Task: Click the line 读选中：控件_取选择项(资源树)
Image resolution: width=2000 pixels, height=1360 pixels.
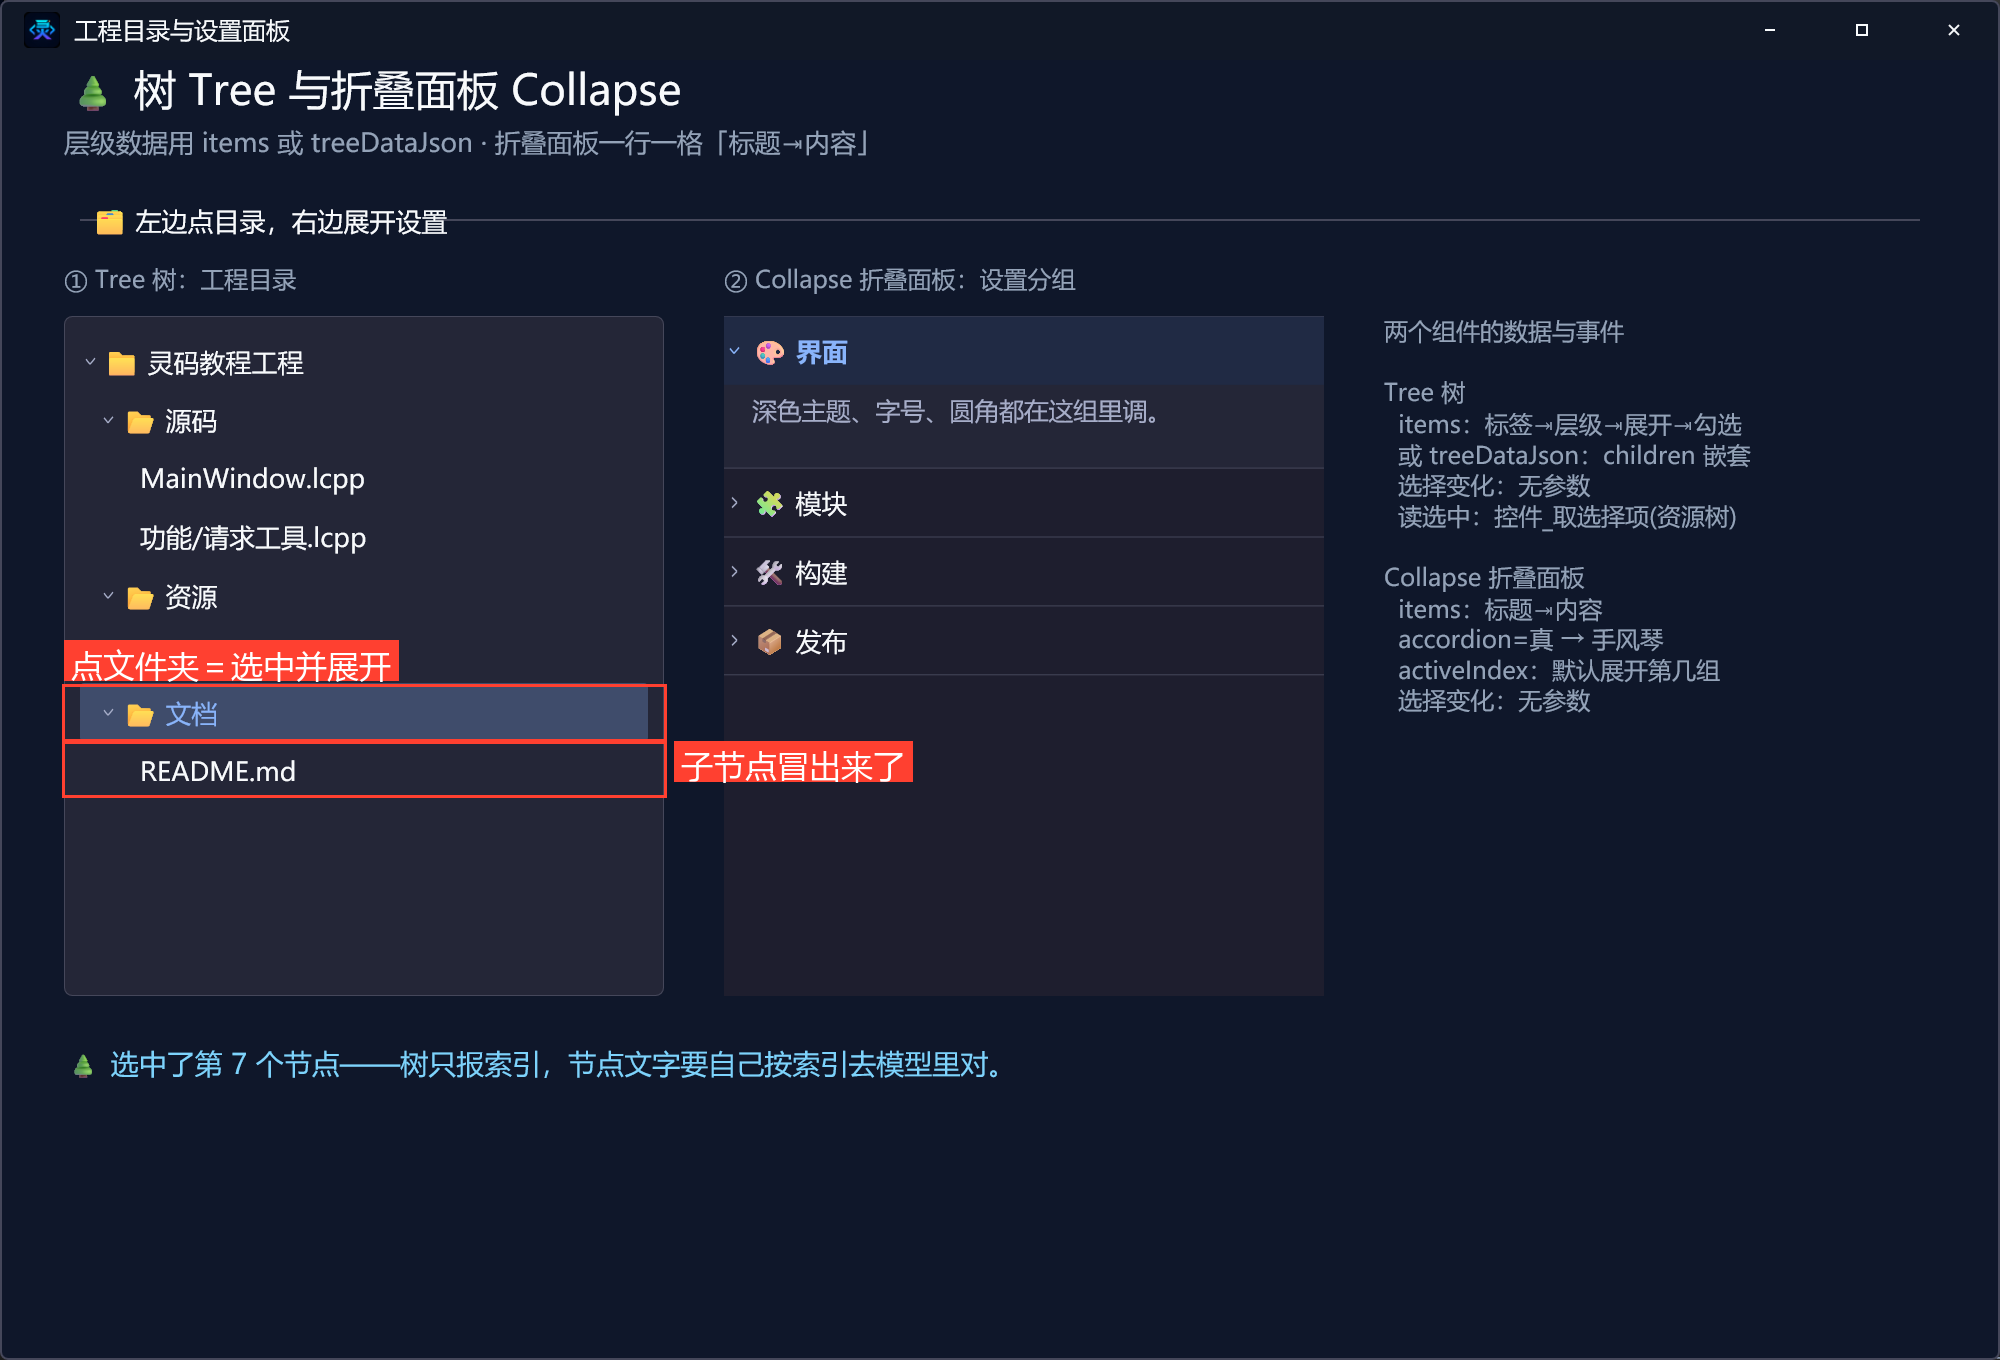Action: pyautogui.click(x=1567, y=517)
